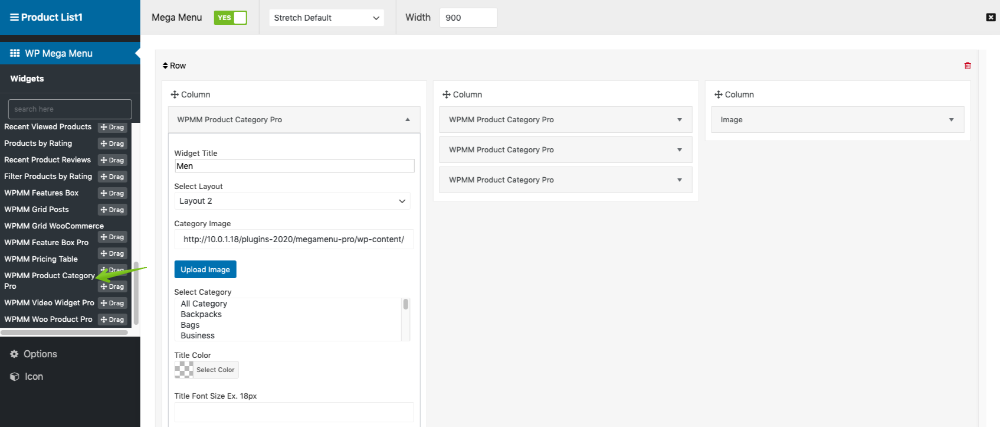Screen dimensions: 1000x427
Task: Select Backpacks in category list
Action: 201,314
